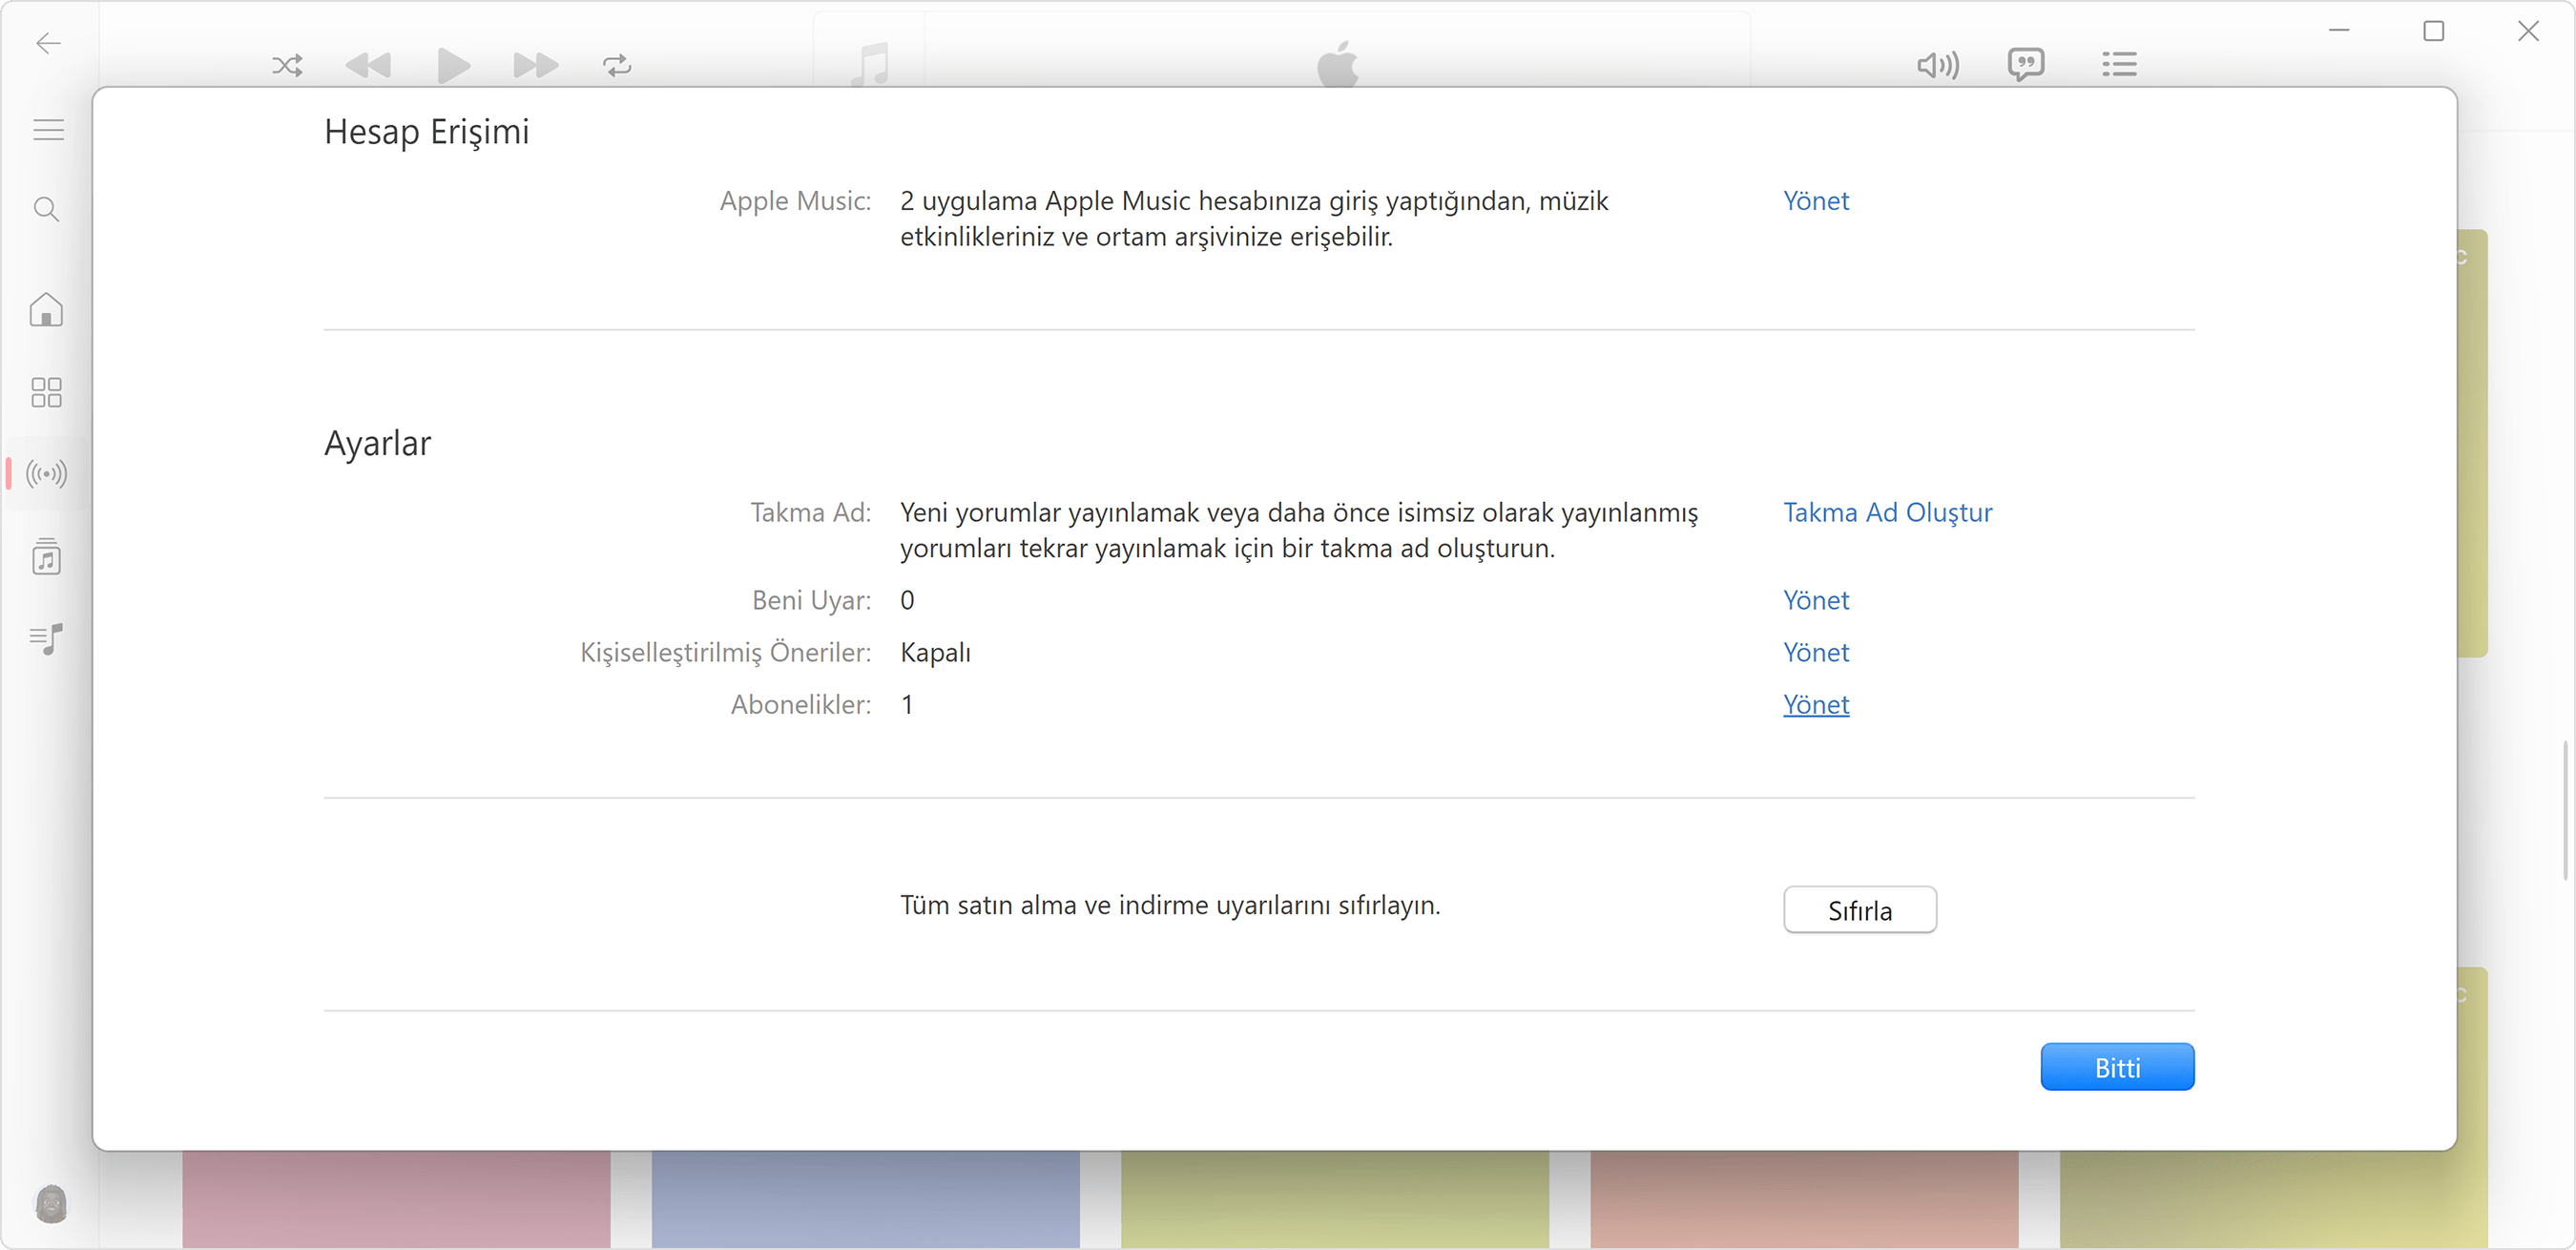2576x1250 pixels.
Task: Click the Bitti button to finish
Action: tap(2118, 1066)
